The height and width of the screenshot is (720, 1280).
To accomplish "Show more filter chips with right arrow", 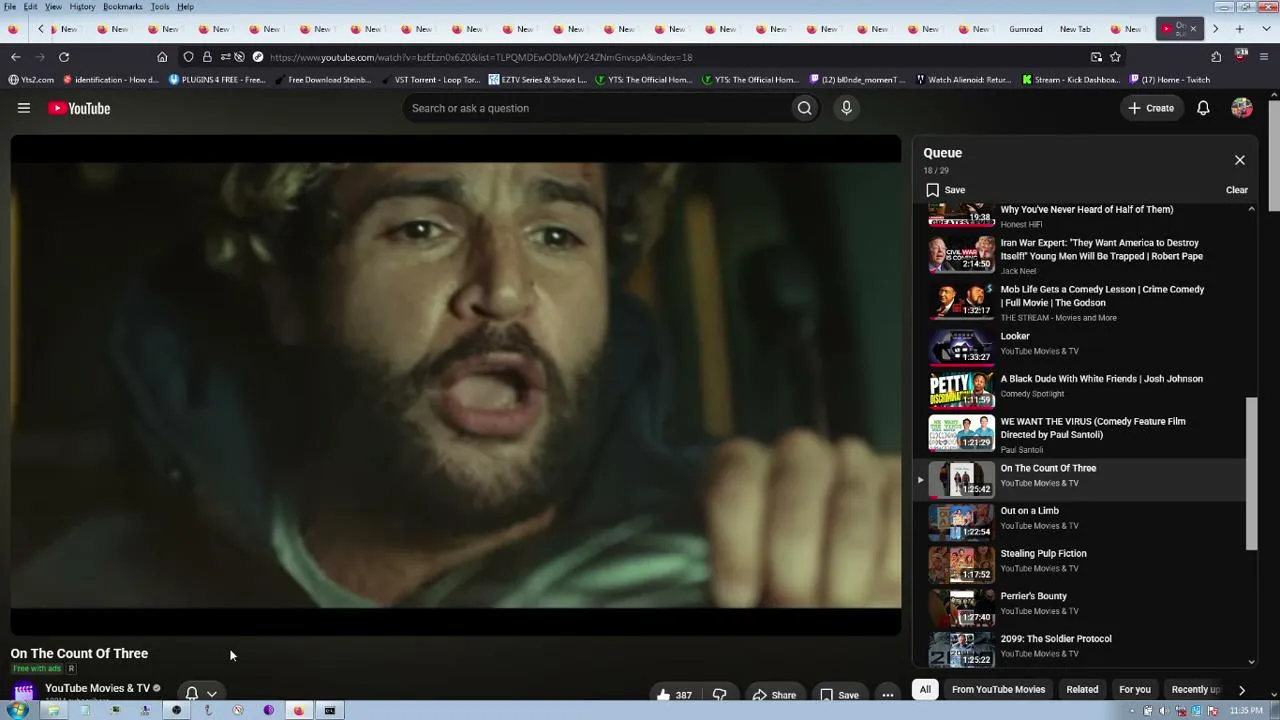I will coord(1242,689).
